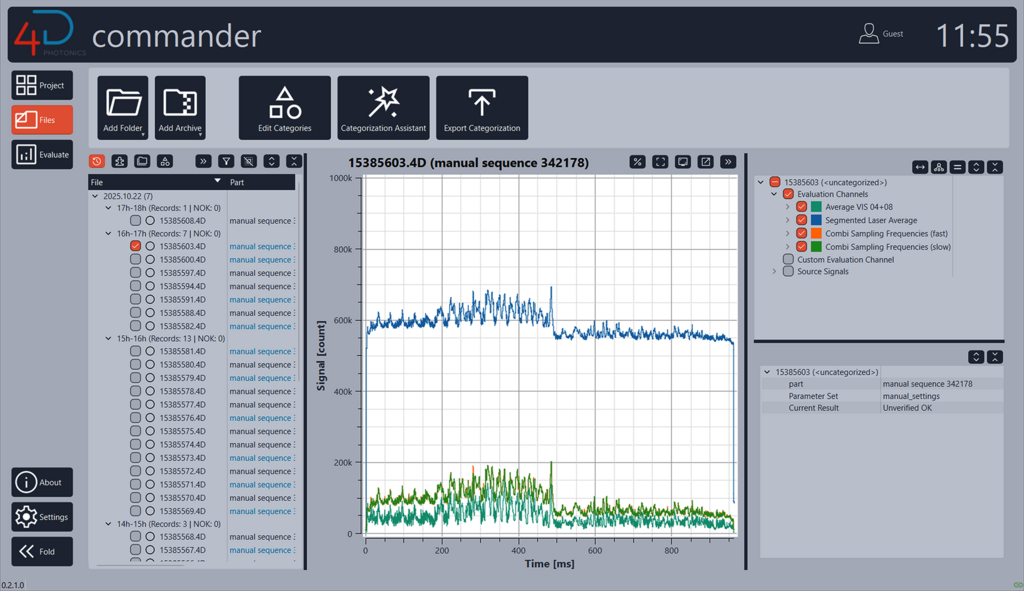Click the screen display icon above chart
Image resolution: width=1024 pixels, height=591 pixels.
pos(682,162)
